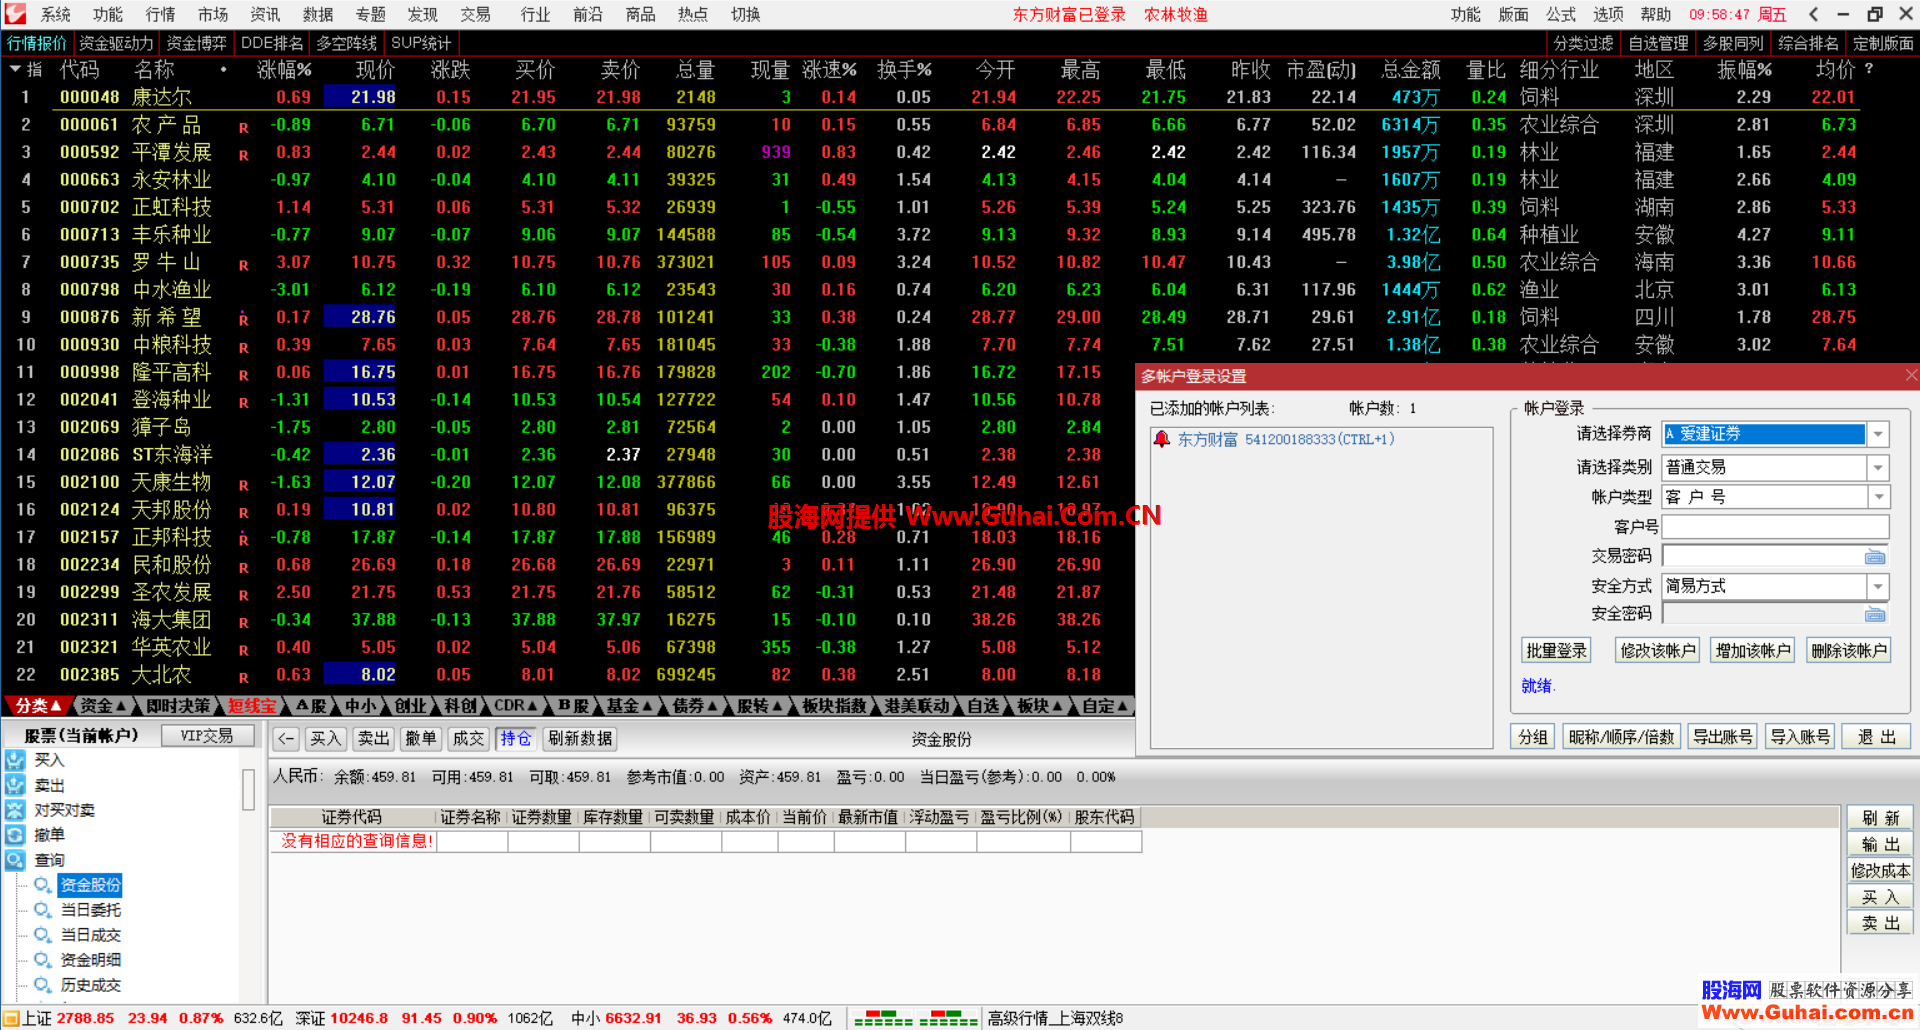This screenshot has height=1030, width=1920.
Task: Click red bell icon beside 东方财富 account
Action: (x=1162, y=439)
